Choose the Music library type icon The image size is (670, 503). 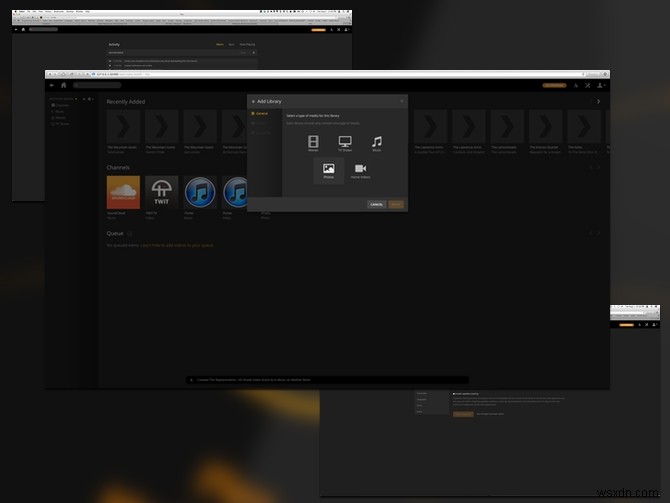pos(376,142)
